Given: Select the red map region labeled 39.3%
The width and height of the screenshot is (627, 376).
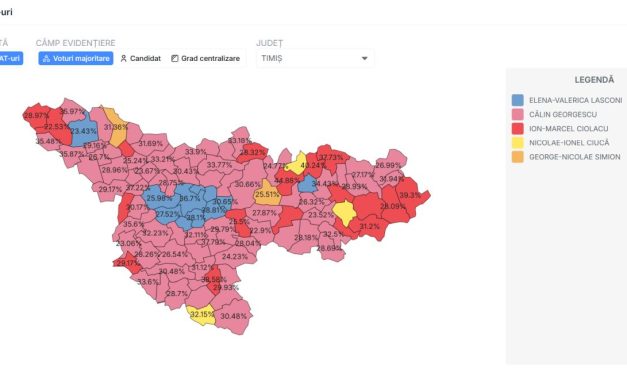Looking at the screenshot, I should [x=409, y=195].
